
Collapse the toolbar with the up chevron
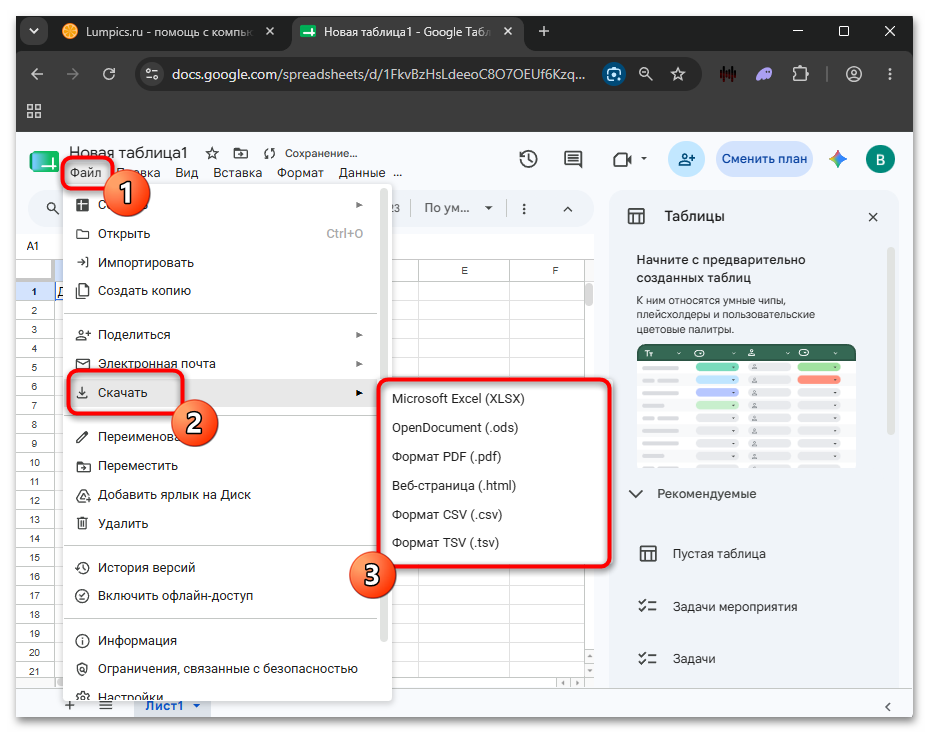(568, 209)
